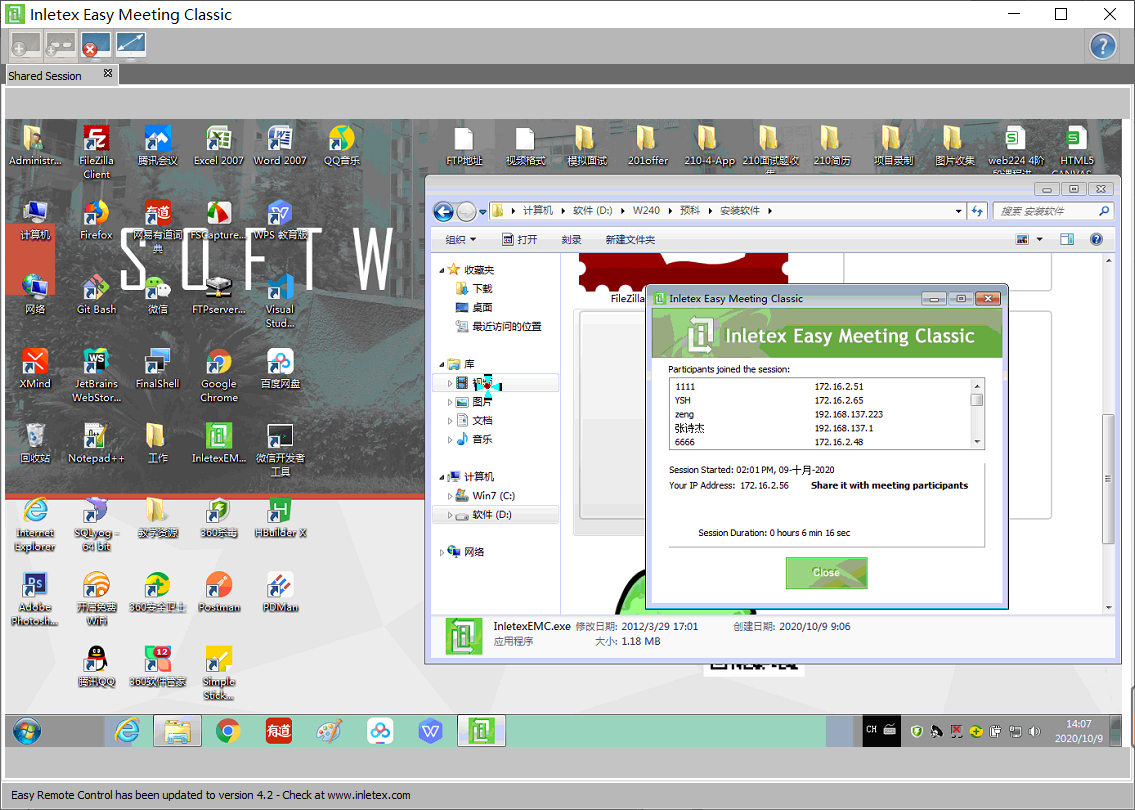The height and width of the screenshot is (810, 1135).
Task: Click participant row YSH 172.16.2.65
Action: tap(819, 400)
